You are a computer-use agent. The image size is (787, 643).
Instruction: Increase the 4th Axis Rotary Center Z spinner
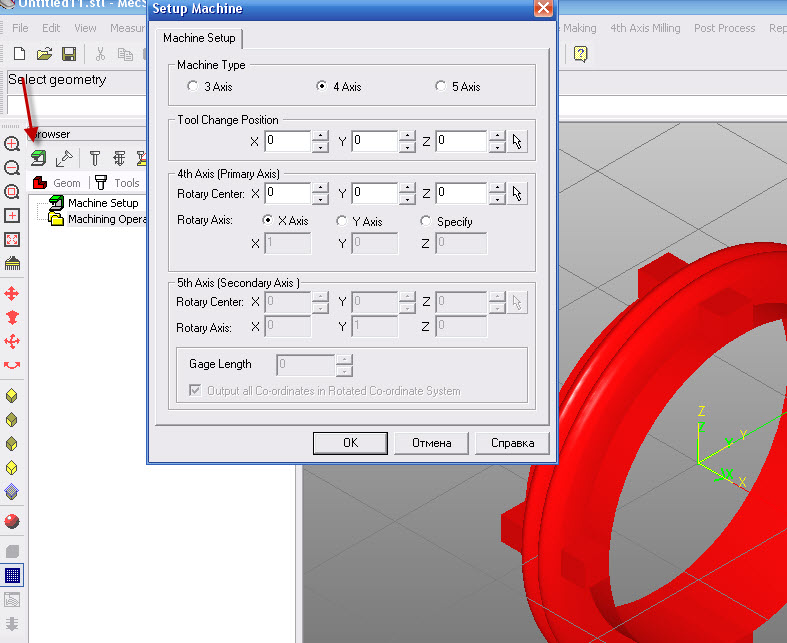tap(497, 188)
